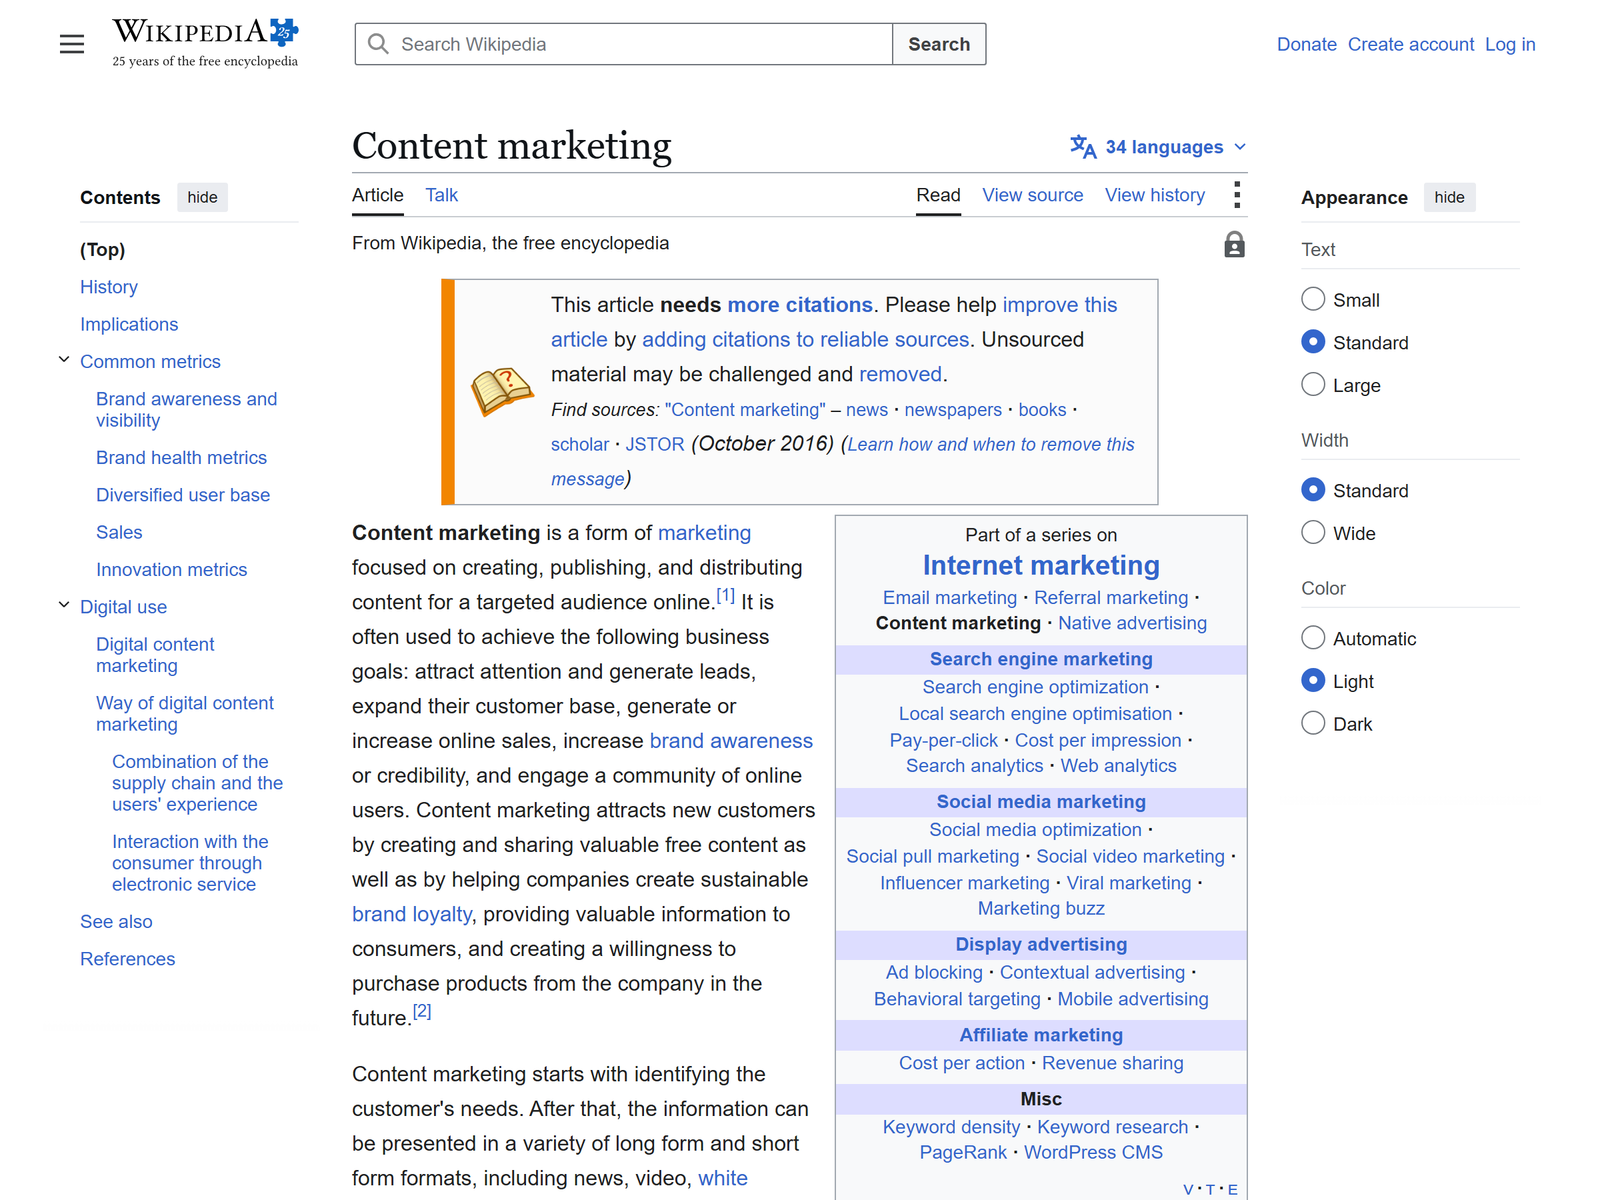Viewport: 1600px width, 1200px height.
Task: Open Search engine optimization link
Action: [x=1035, y=687]
